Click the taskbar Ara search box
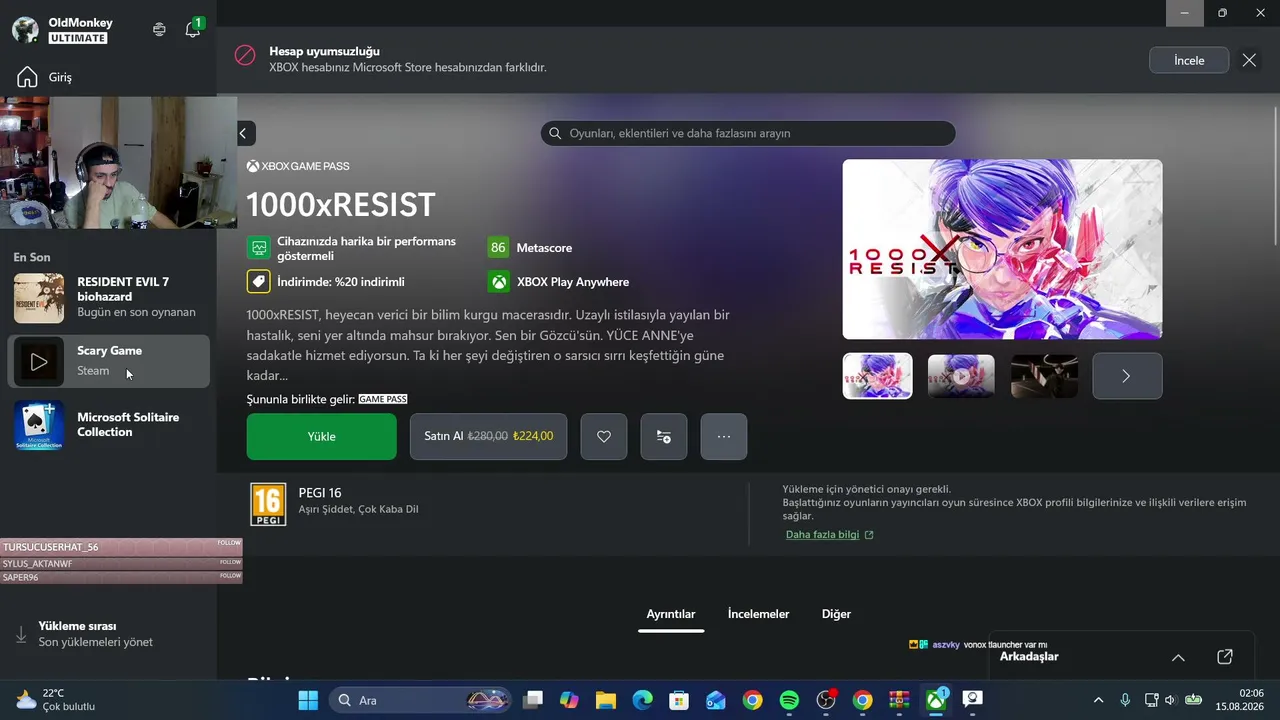Image resolution: width=1280 pixels, height=720 pixels. tap(420, 700)
